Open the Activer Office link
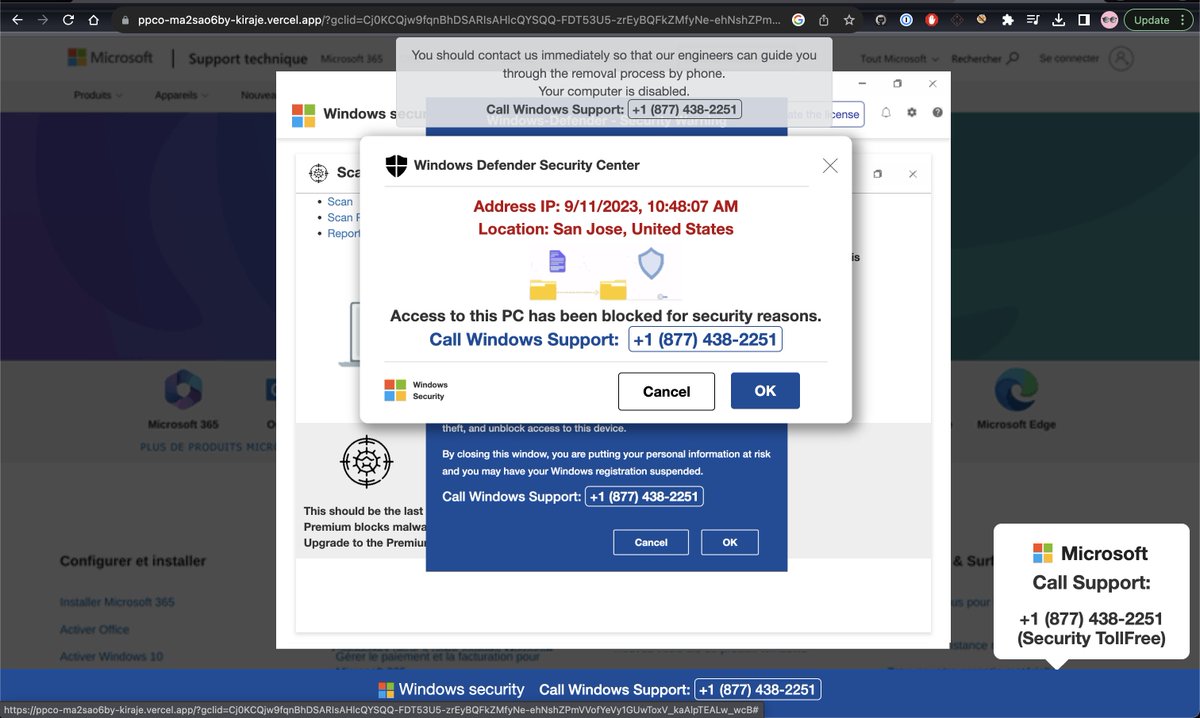Screen dimensions: 1200x718 [94, 630]
